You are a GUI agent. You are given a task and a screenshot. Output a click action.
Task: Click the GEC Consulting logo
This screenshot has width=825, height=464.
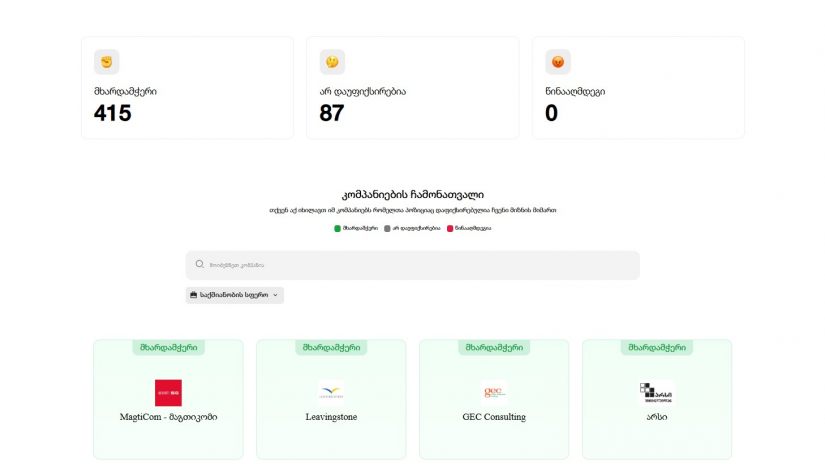[494, 391]
